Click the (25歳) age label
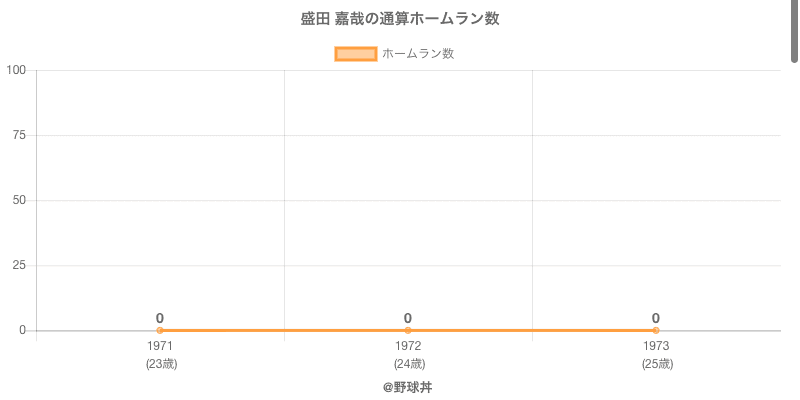800x400 pixels. point(656,364)
